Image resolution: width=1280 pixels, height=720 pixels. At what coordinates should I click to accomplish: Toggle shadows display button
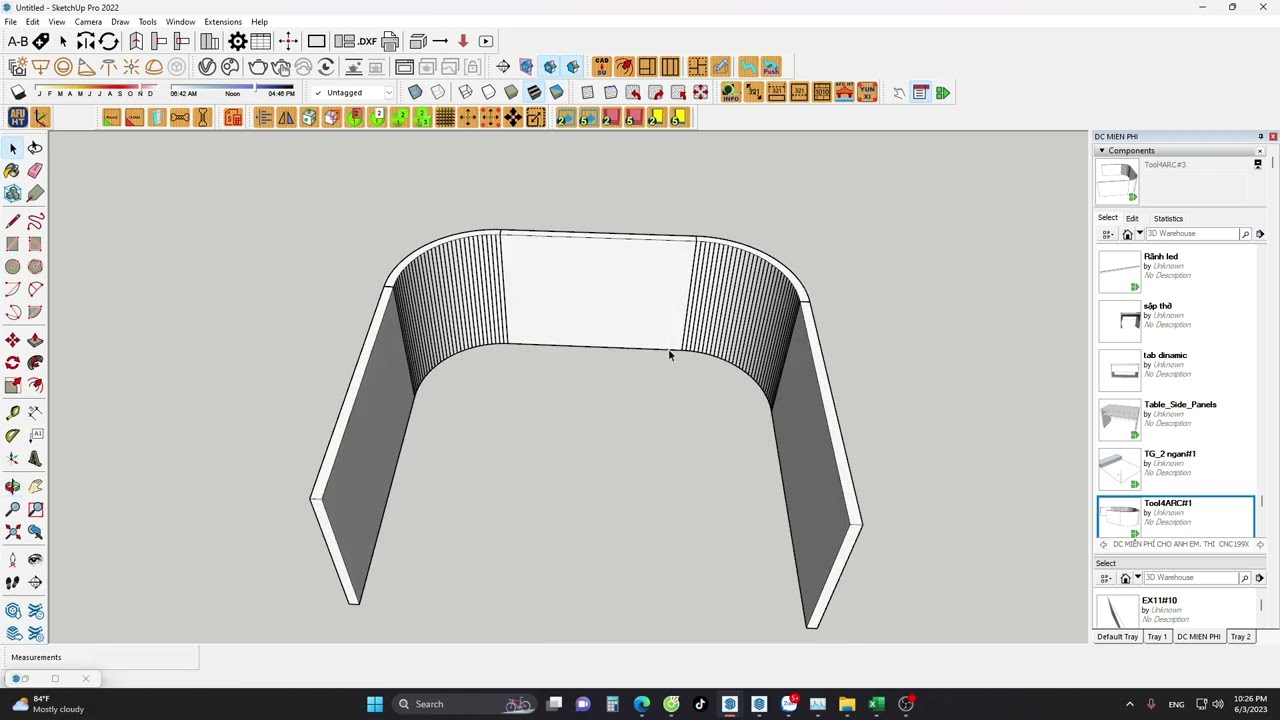tap(18, 93)
